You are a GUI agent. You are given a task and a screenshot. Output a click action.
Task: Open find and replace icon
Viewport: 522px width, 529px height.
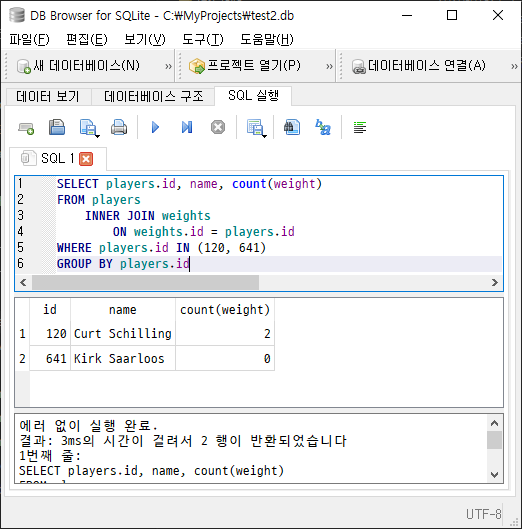click(x=323, y=128)
